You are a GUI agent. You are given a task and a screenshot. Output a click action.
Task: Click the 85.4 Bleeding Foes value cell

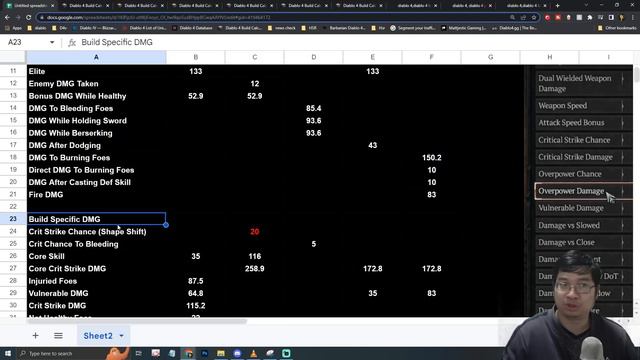click(x=313, y=108)
